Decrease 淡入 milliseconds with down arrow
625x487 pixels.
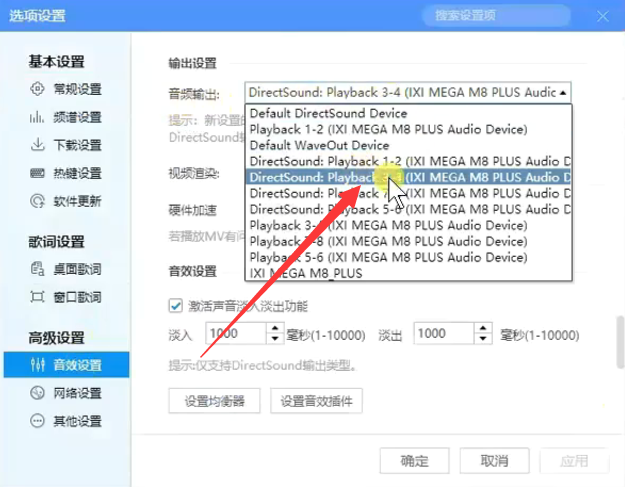tap(275, 339)
